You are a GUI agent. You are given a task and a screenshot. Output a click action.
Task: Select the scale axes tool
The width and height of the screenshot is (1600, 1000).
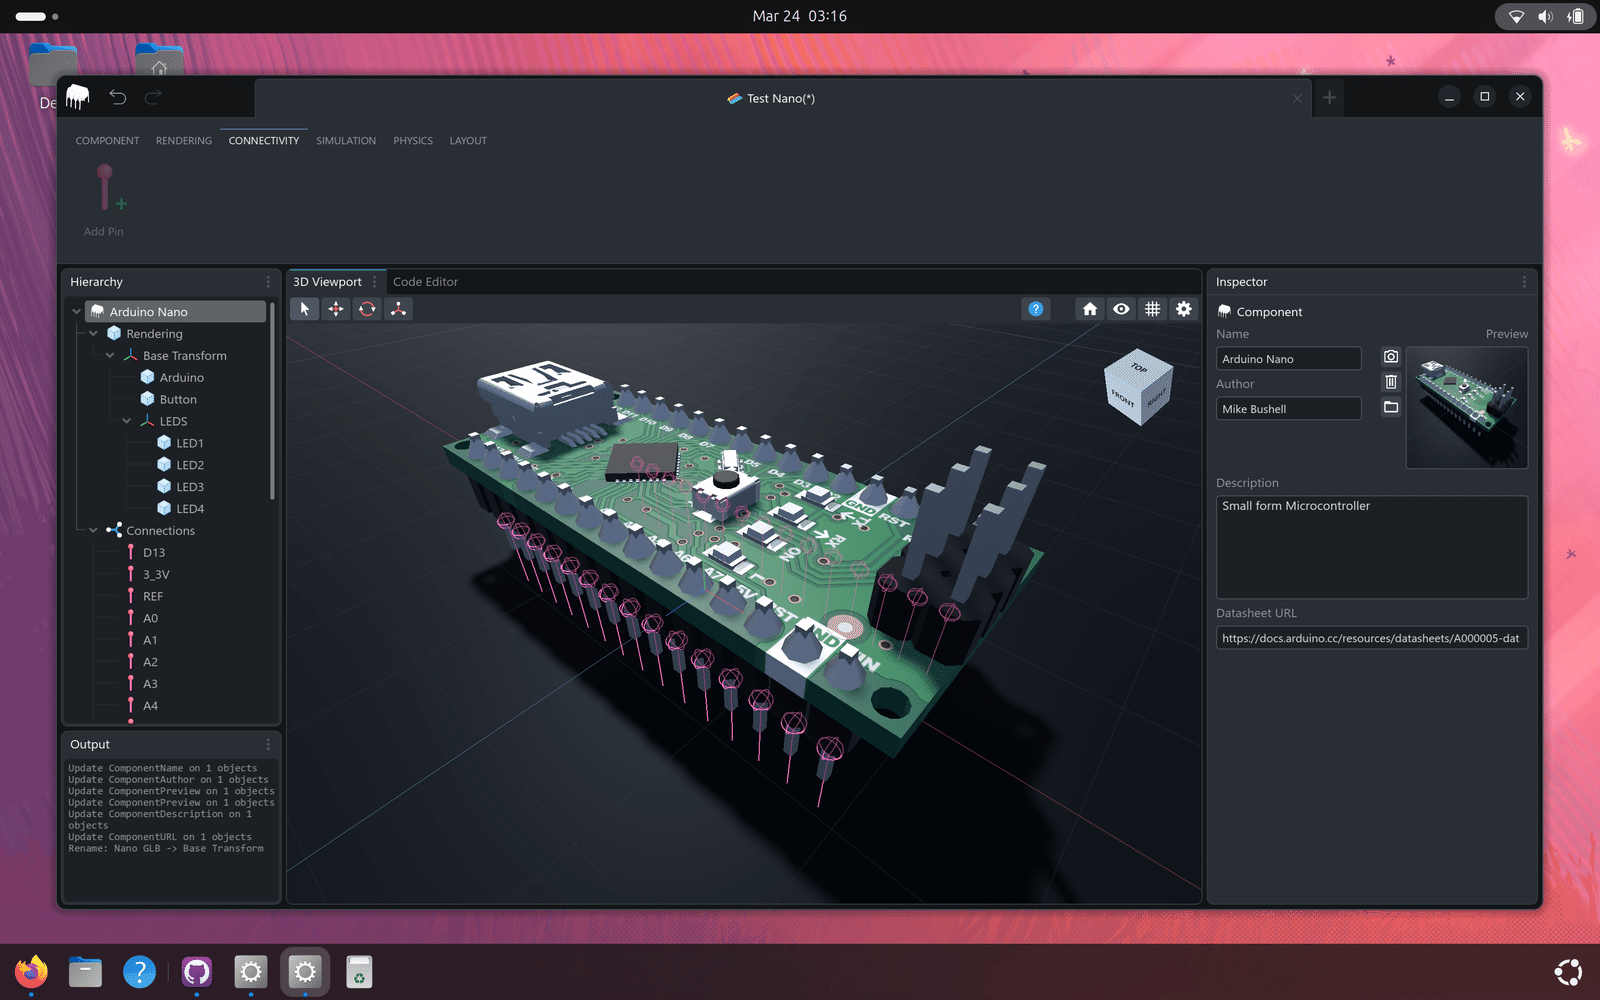tap(398, 309)
